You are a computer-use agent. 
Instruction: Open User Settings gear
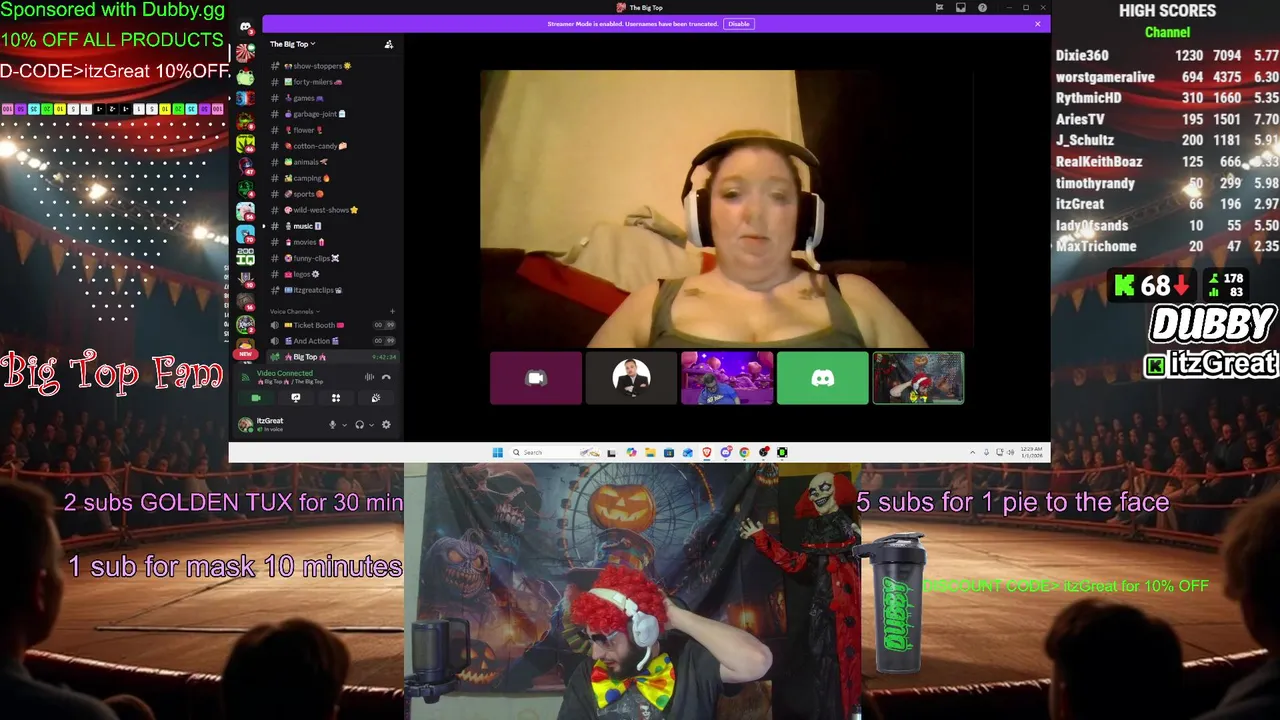click(386, 425)
